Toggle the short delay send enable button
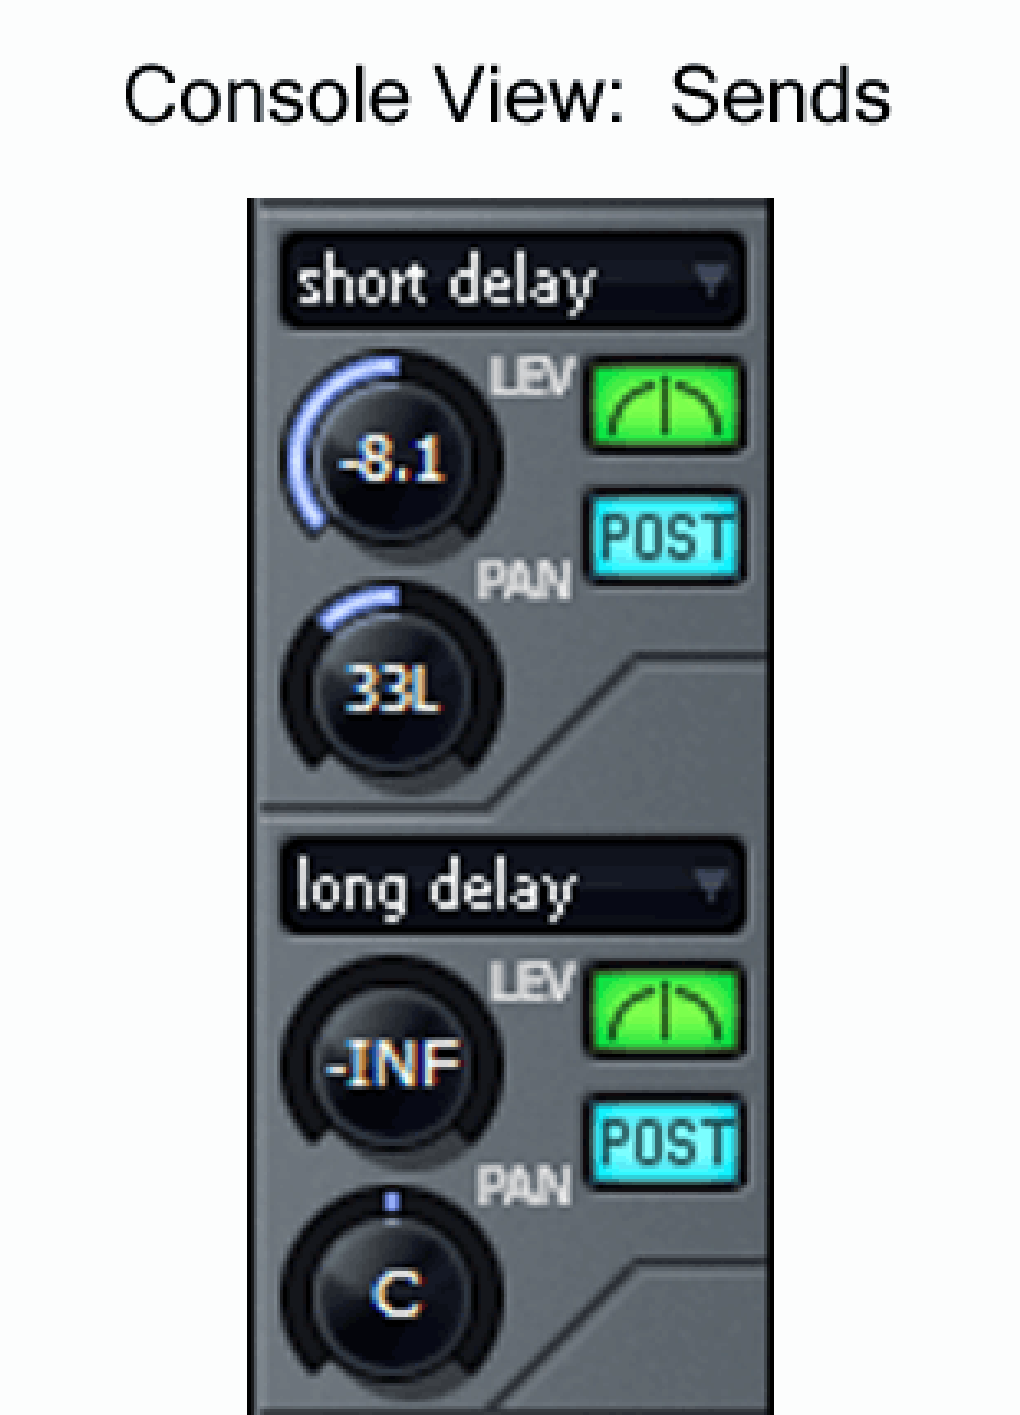The height and width of the screenshot is (1415, 1020). pos(665,407)
